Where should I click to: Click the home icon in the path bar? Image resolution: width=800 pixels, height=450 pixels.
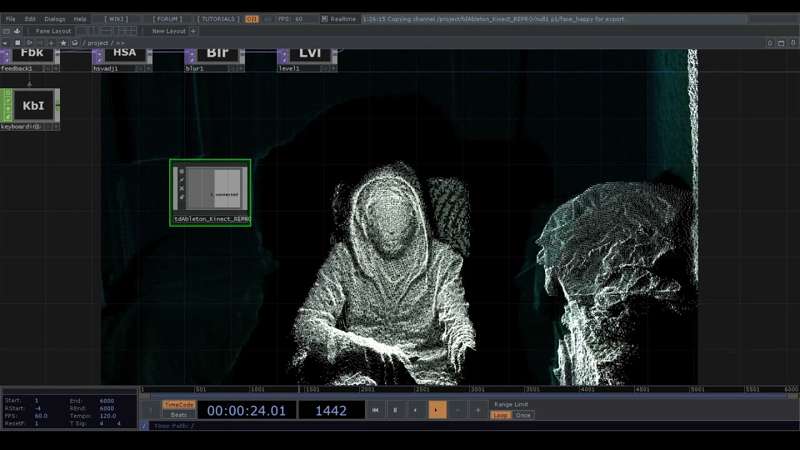(75, 43)
